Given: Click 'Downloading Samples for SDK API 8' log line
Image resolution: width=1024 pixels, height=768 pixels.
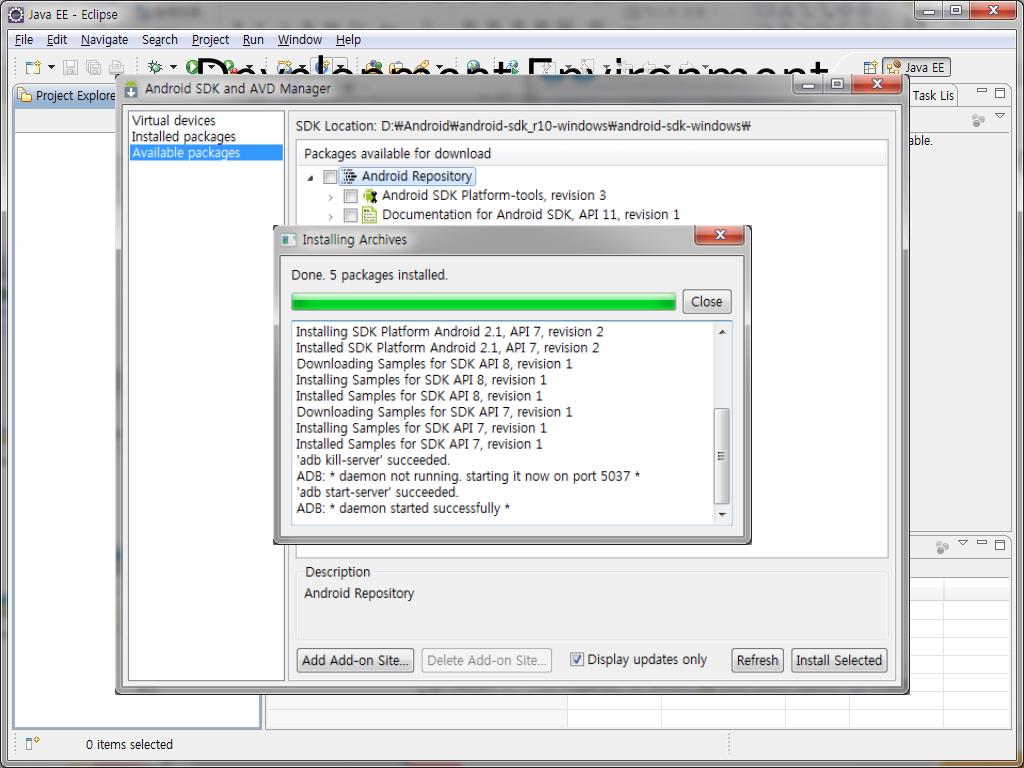Looking at the screenshot, I should click(434, 364).
